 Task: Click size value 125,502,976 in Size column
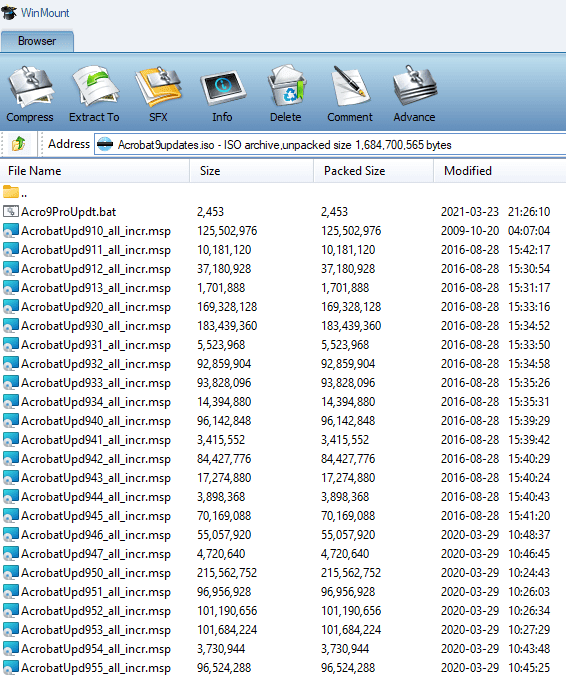pyautogui.click(x=227, y=231)
